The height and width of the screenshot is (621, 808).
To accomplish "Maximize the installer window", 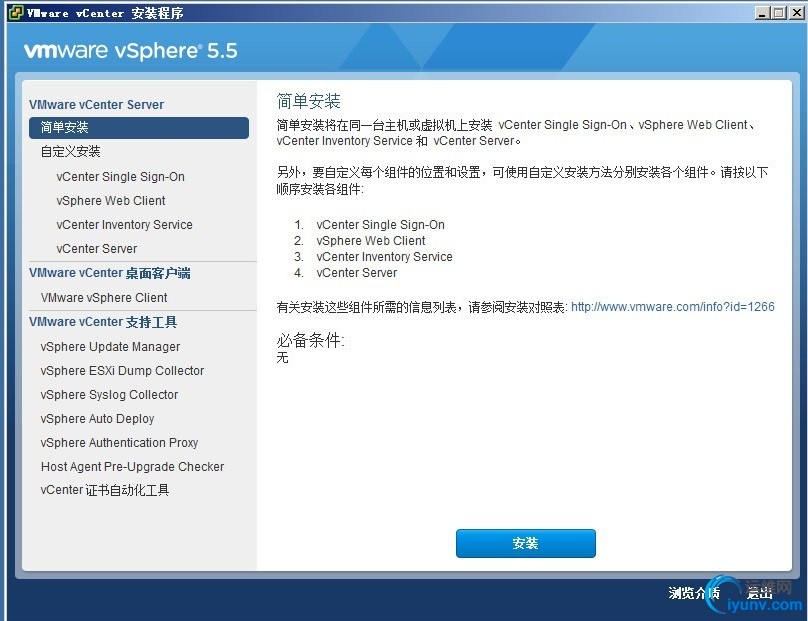I will click(x=779, y=13).
